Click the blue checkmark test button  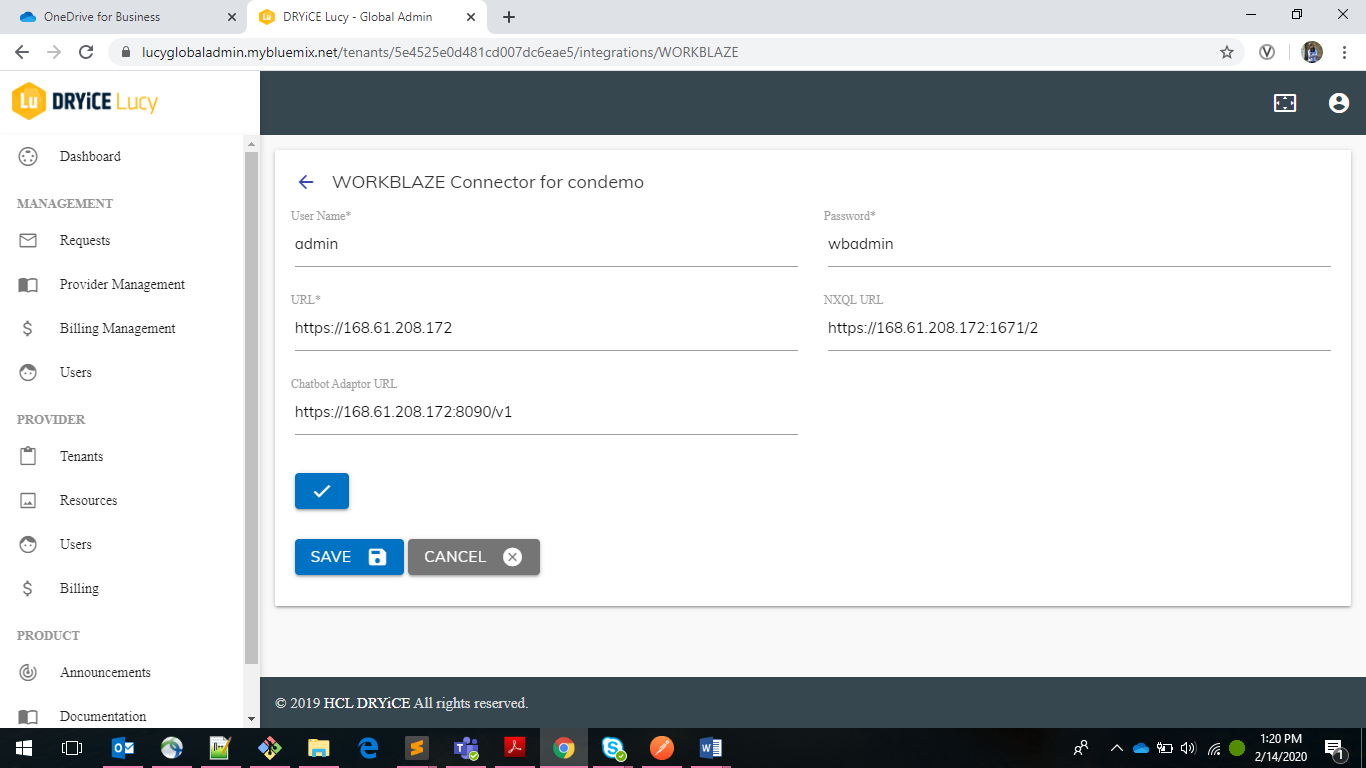click(322, 491)
